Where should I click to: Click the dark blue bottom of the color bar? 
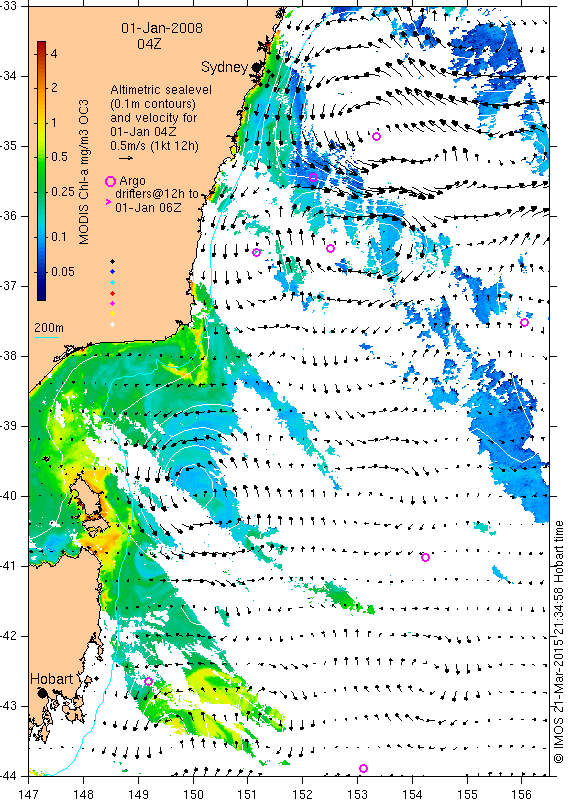42,293
